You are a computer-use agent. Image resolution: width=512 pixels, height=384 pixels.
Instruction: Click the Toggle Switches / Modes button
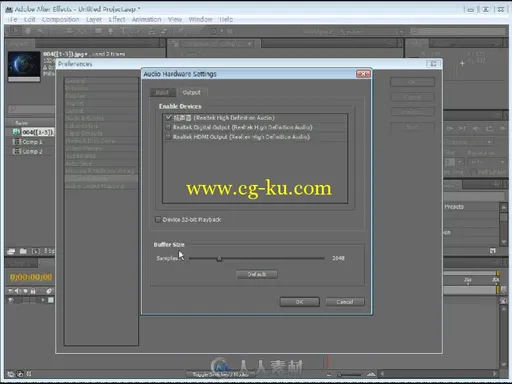click(220, 374)
